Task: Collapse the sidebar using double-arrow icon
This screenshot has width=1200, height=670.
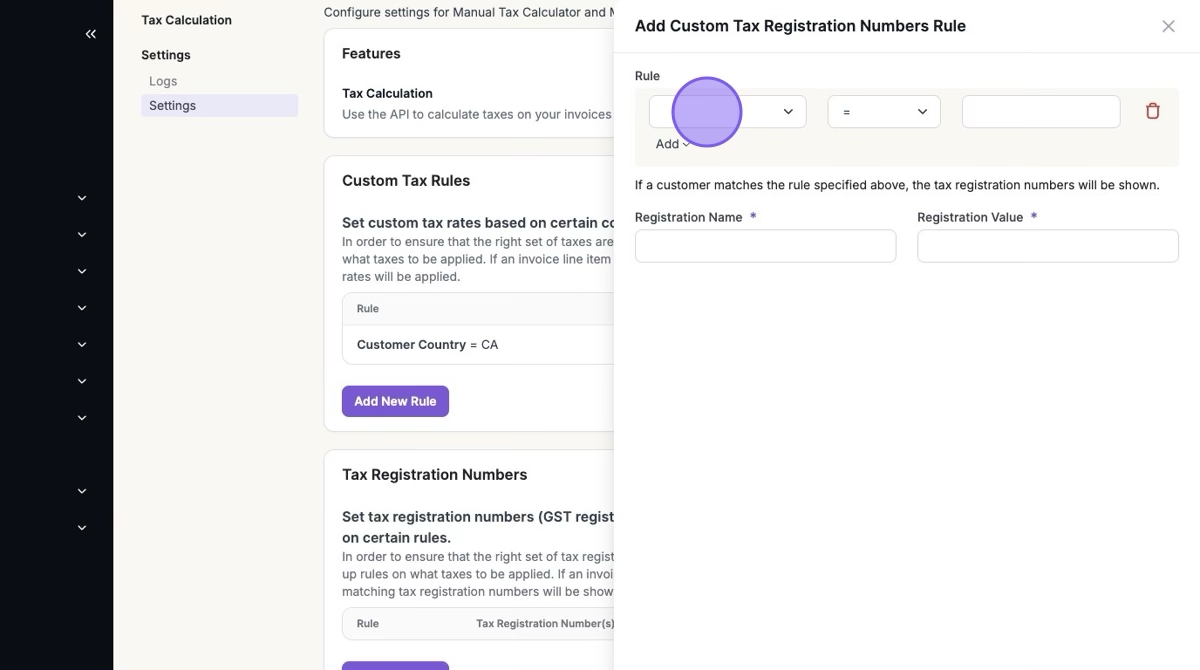Action: (x=91, y=34)
